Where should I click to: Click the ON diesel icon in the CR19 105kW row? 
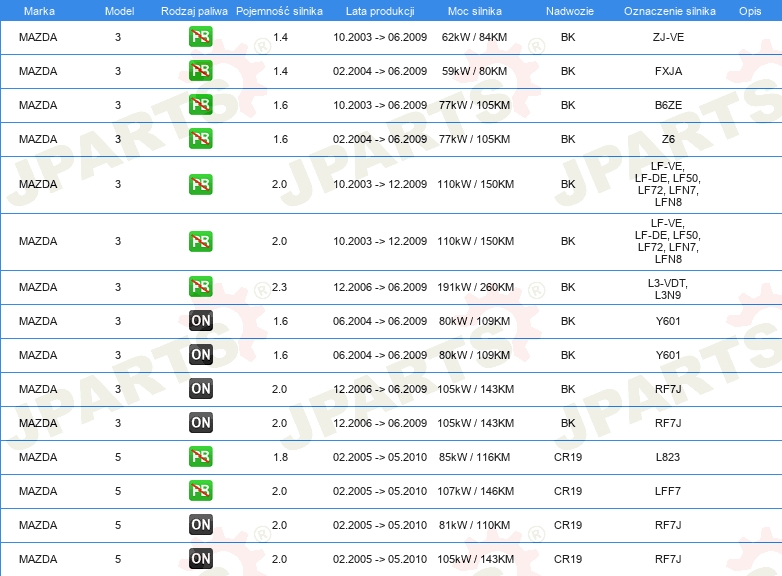pos(200,559)
